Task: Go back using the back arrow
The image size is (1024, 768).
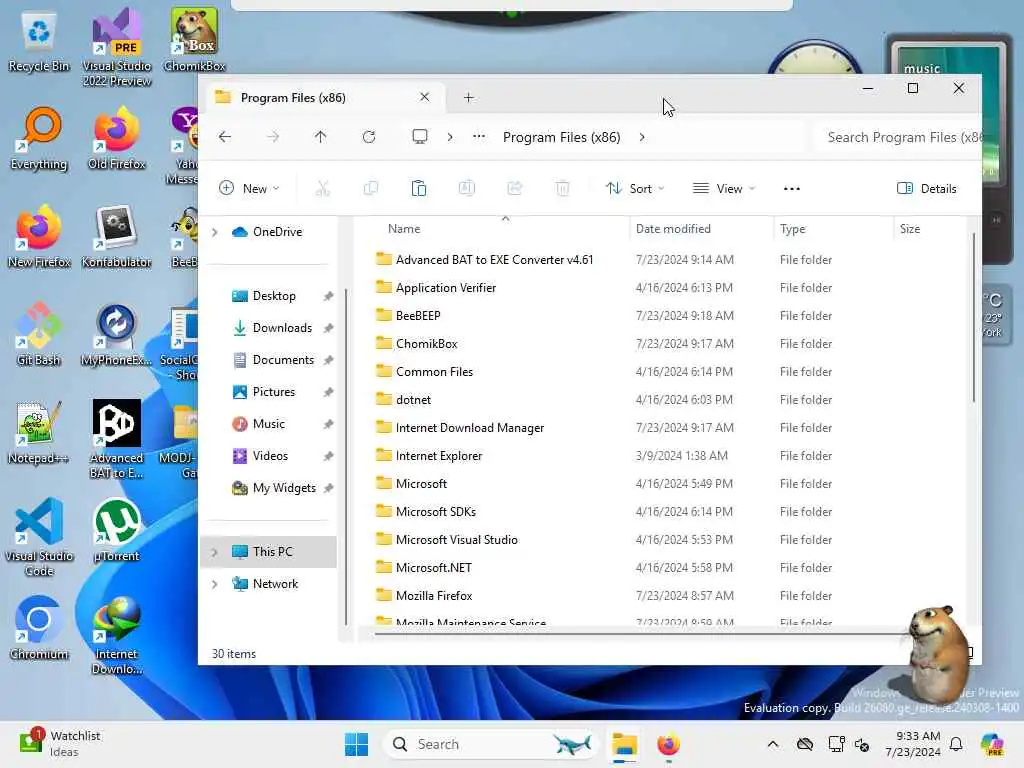Action: click(x=225, y=137)
